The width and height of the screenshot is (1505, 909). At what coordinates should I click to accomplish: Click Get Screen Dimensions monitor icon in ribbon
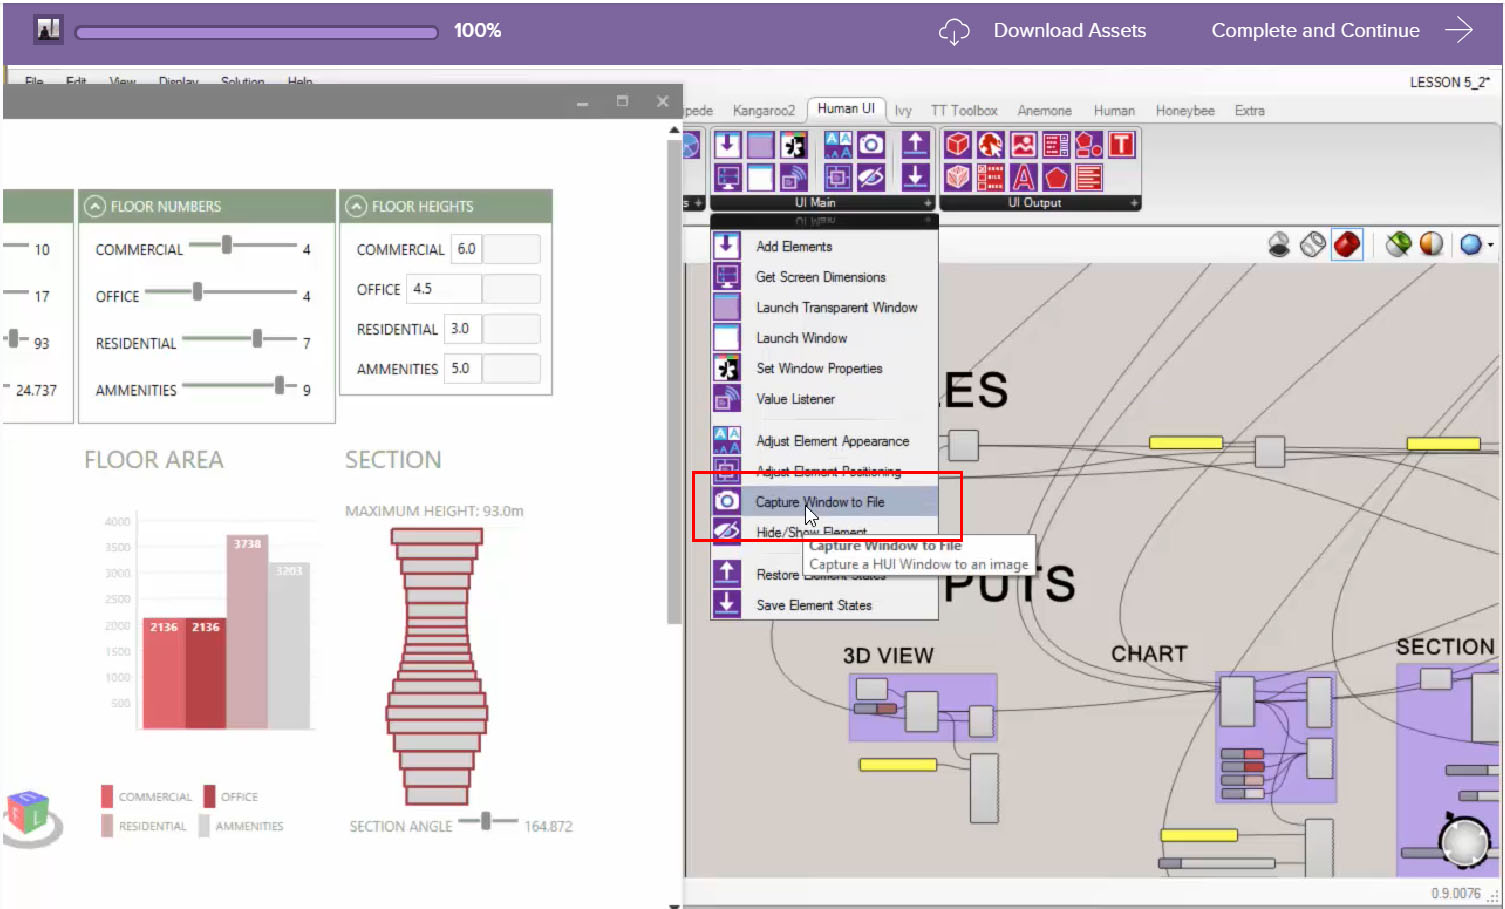point(728,177)
